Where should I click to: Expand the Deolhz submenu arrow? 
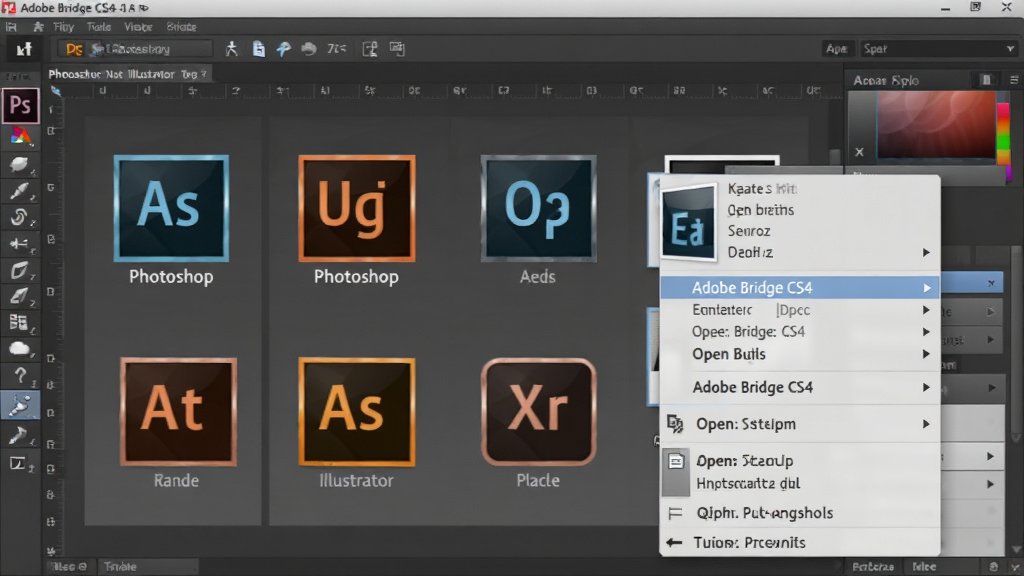point(926,252)
